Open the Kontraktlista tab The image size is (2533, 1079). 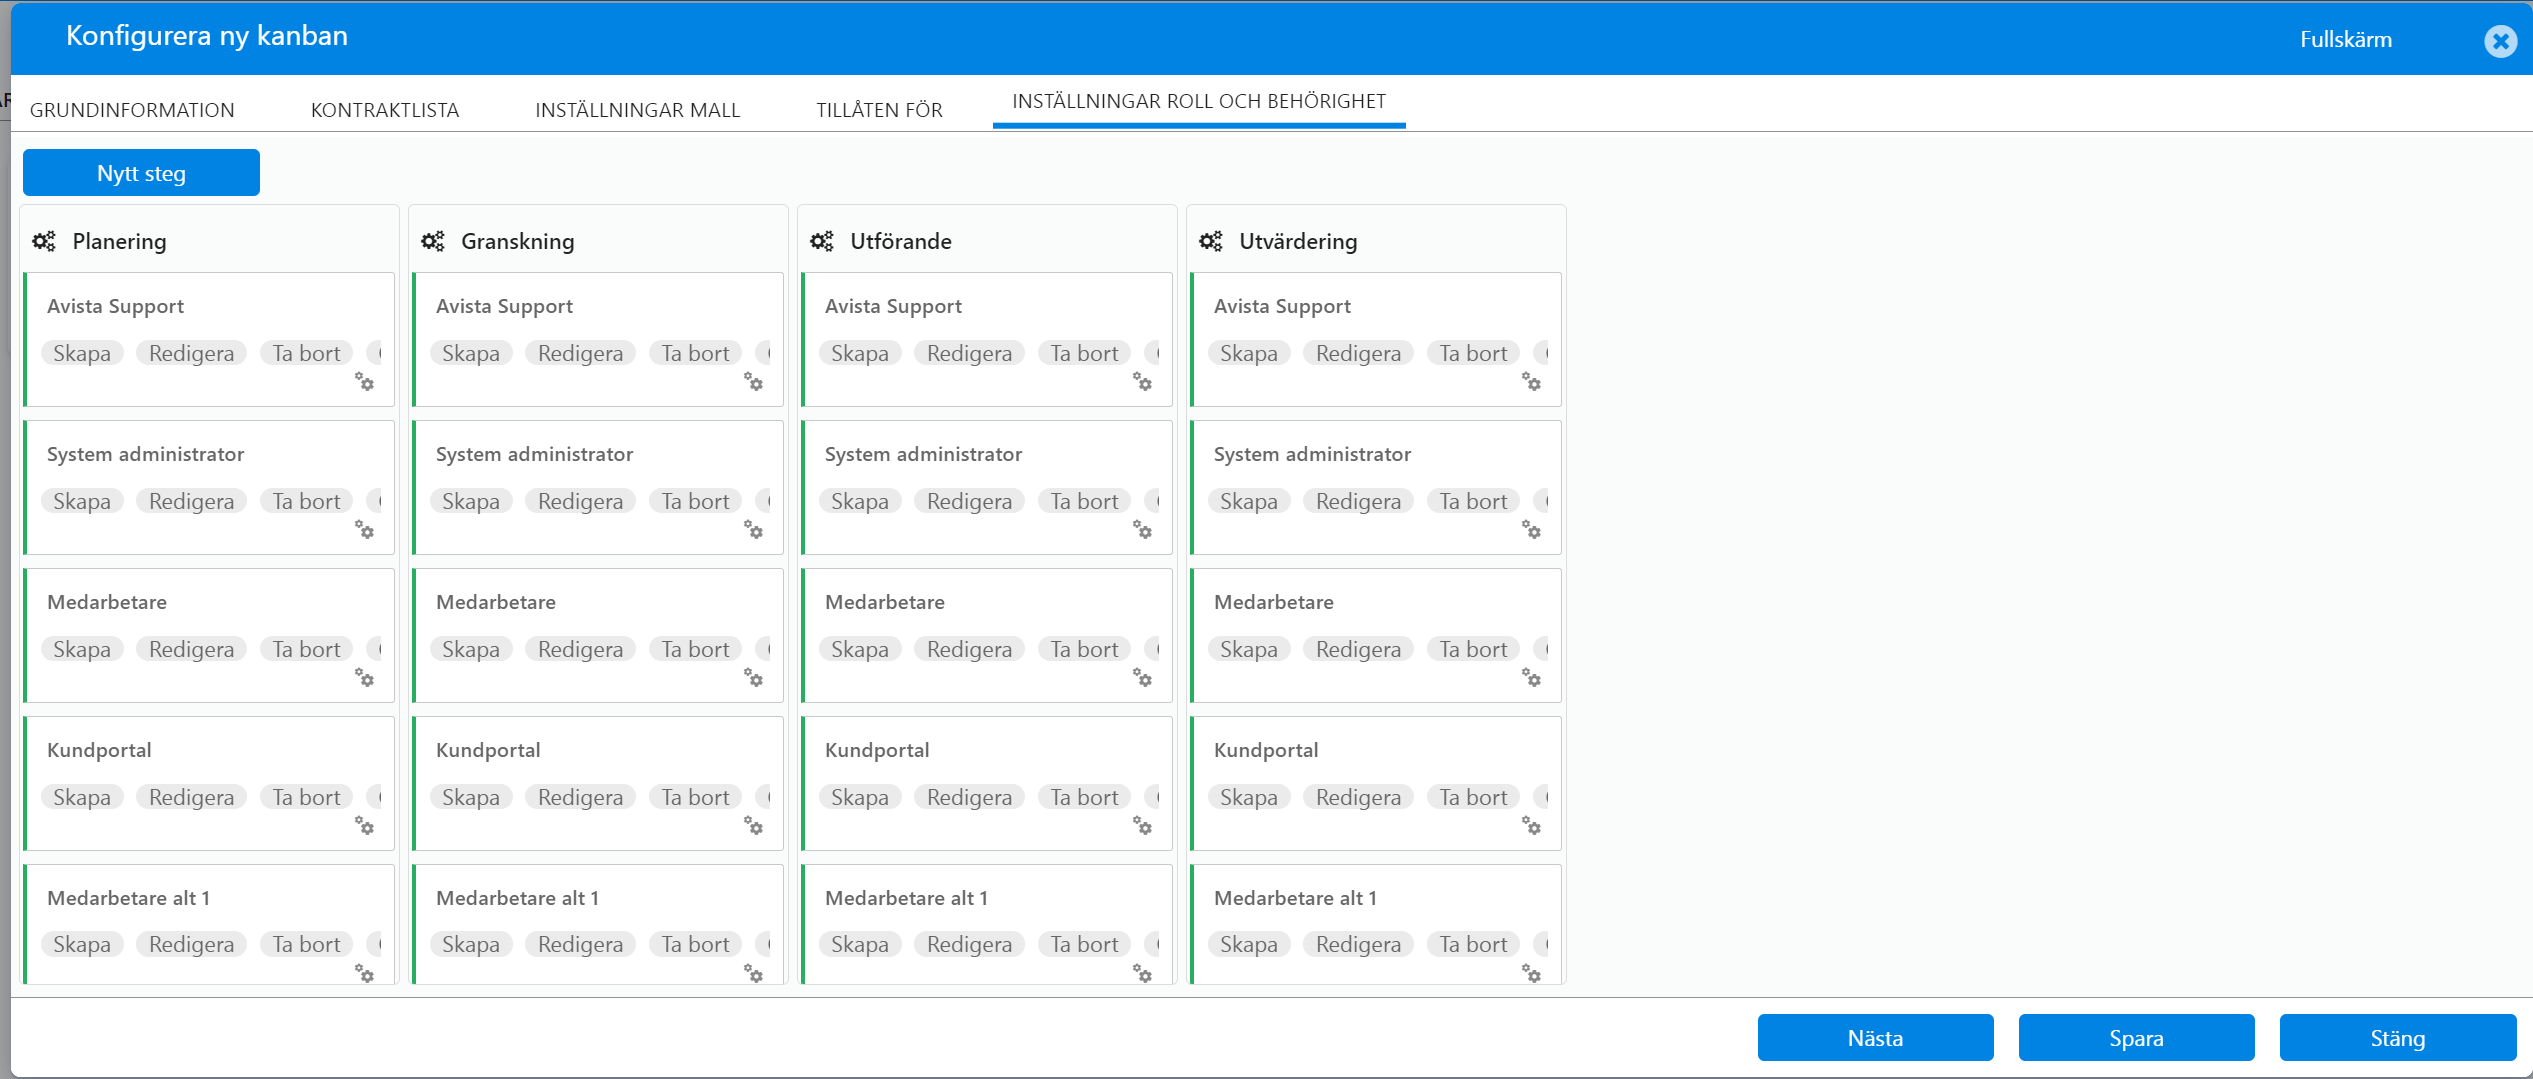385,110
